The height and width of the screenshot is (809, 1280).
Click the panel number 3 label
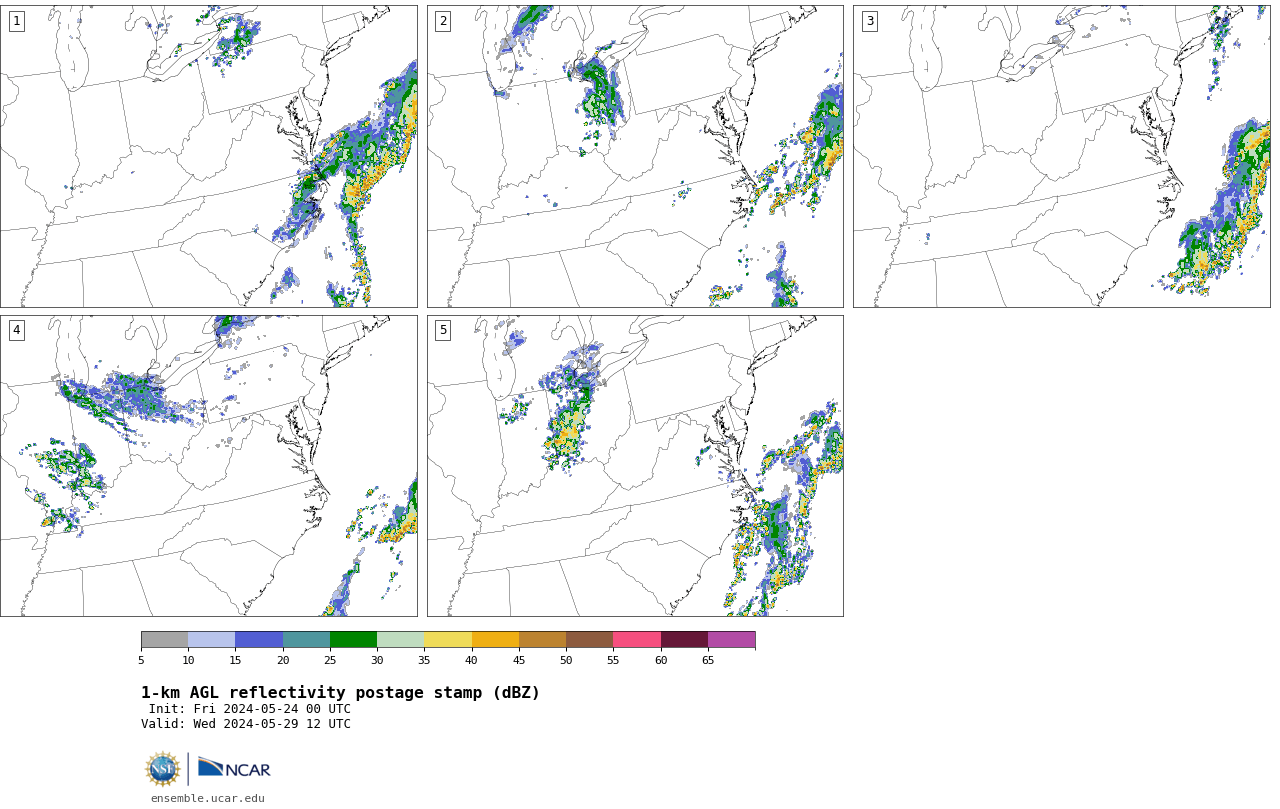tap(869, 21)
